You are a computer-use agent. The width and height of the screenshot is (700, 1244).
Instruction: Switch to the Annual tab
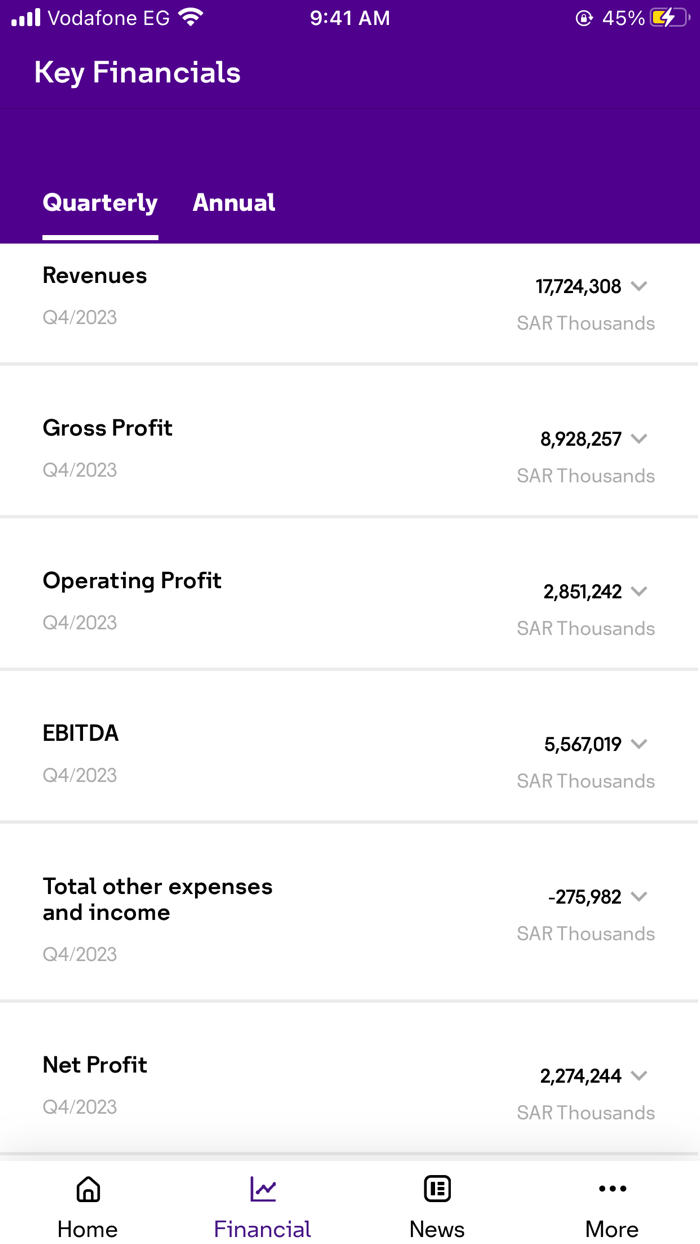click(x=234, y=202)
